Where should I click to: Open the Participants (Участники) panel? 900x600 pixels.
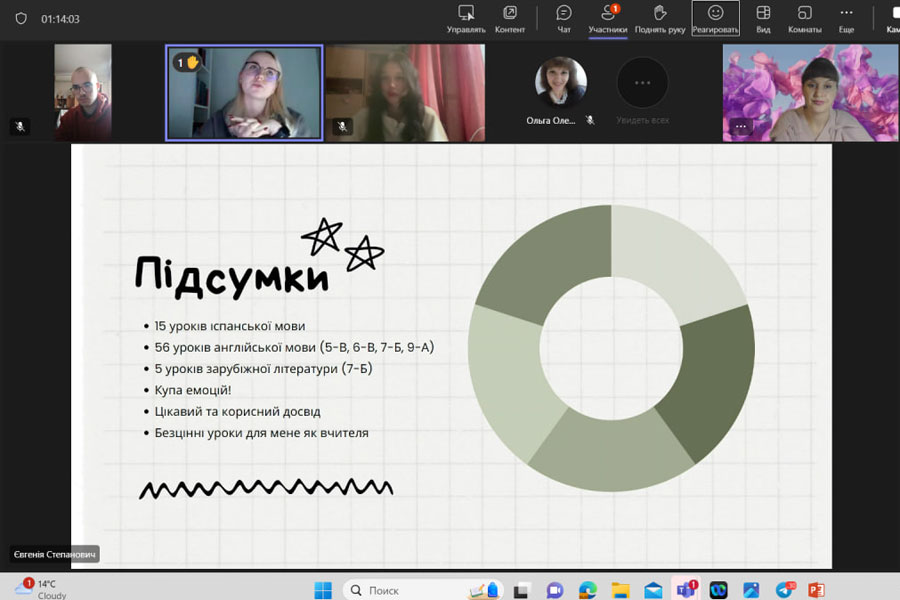[608, 18]
